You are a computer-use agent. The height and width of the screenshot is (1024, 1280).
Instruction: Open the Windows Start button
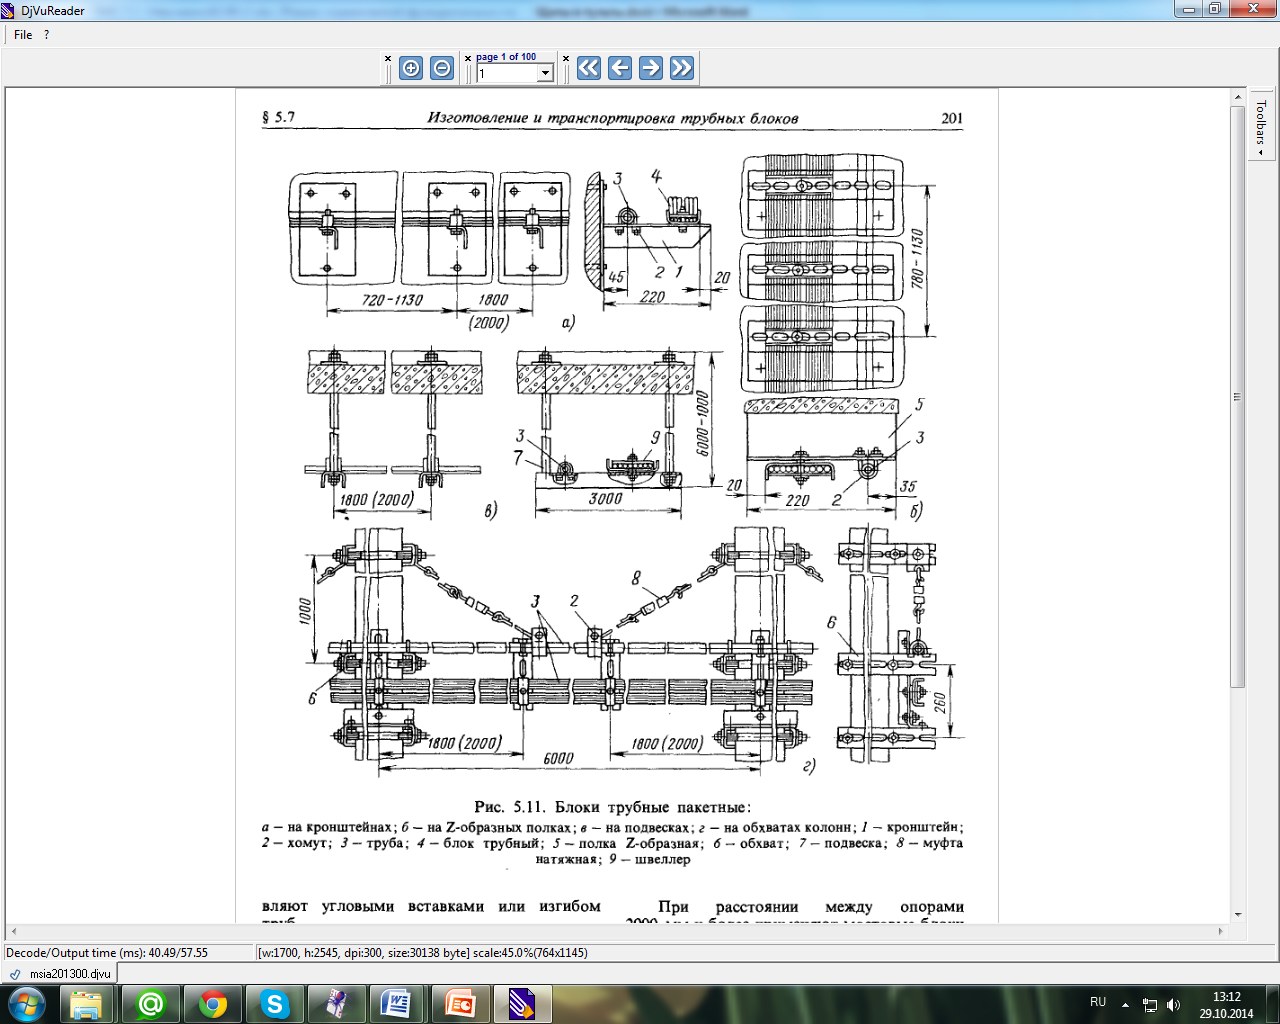(26, 1003)
